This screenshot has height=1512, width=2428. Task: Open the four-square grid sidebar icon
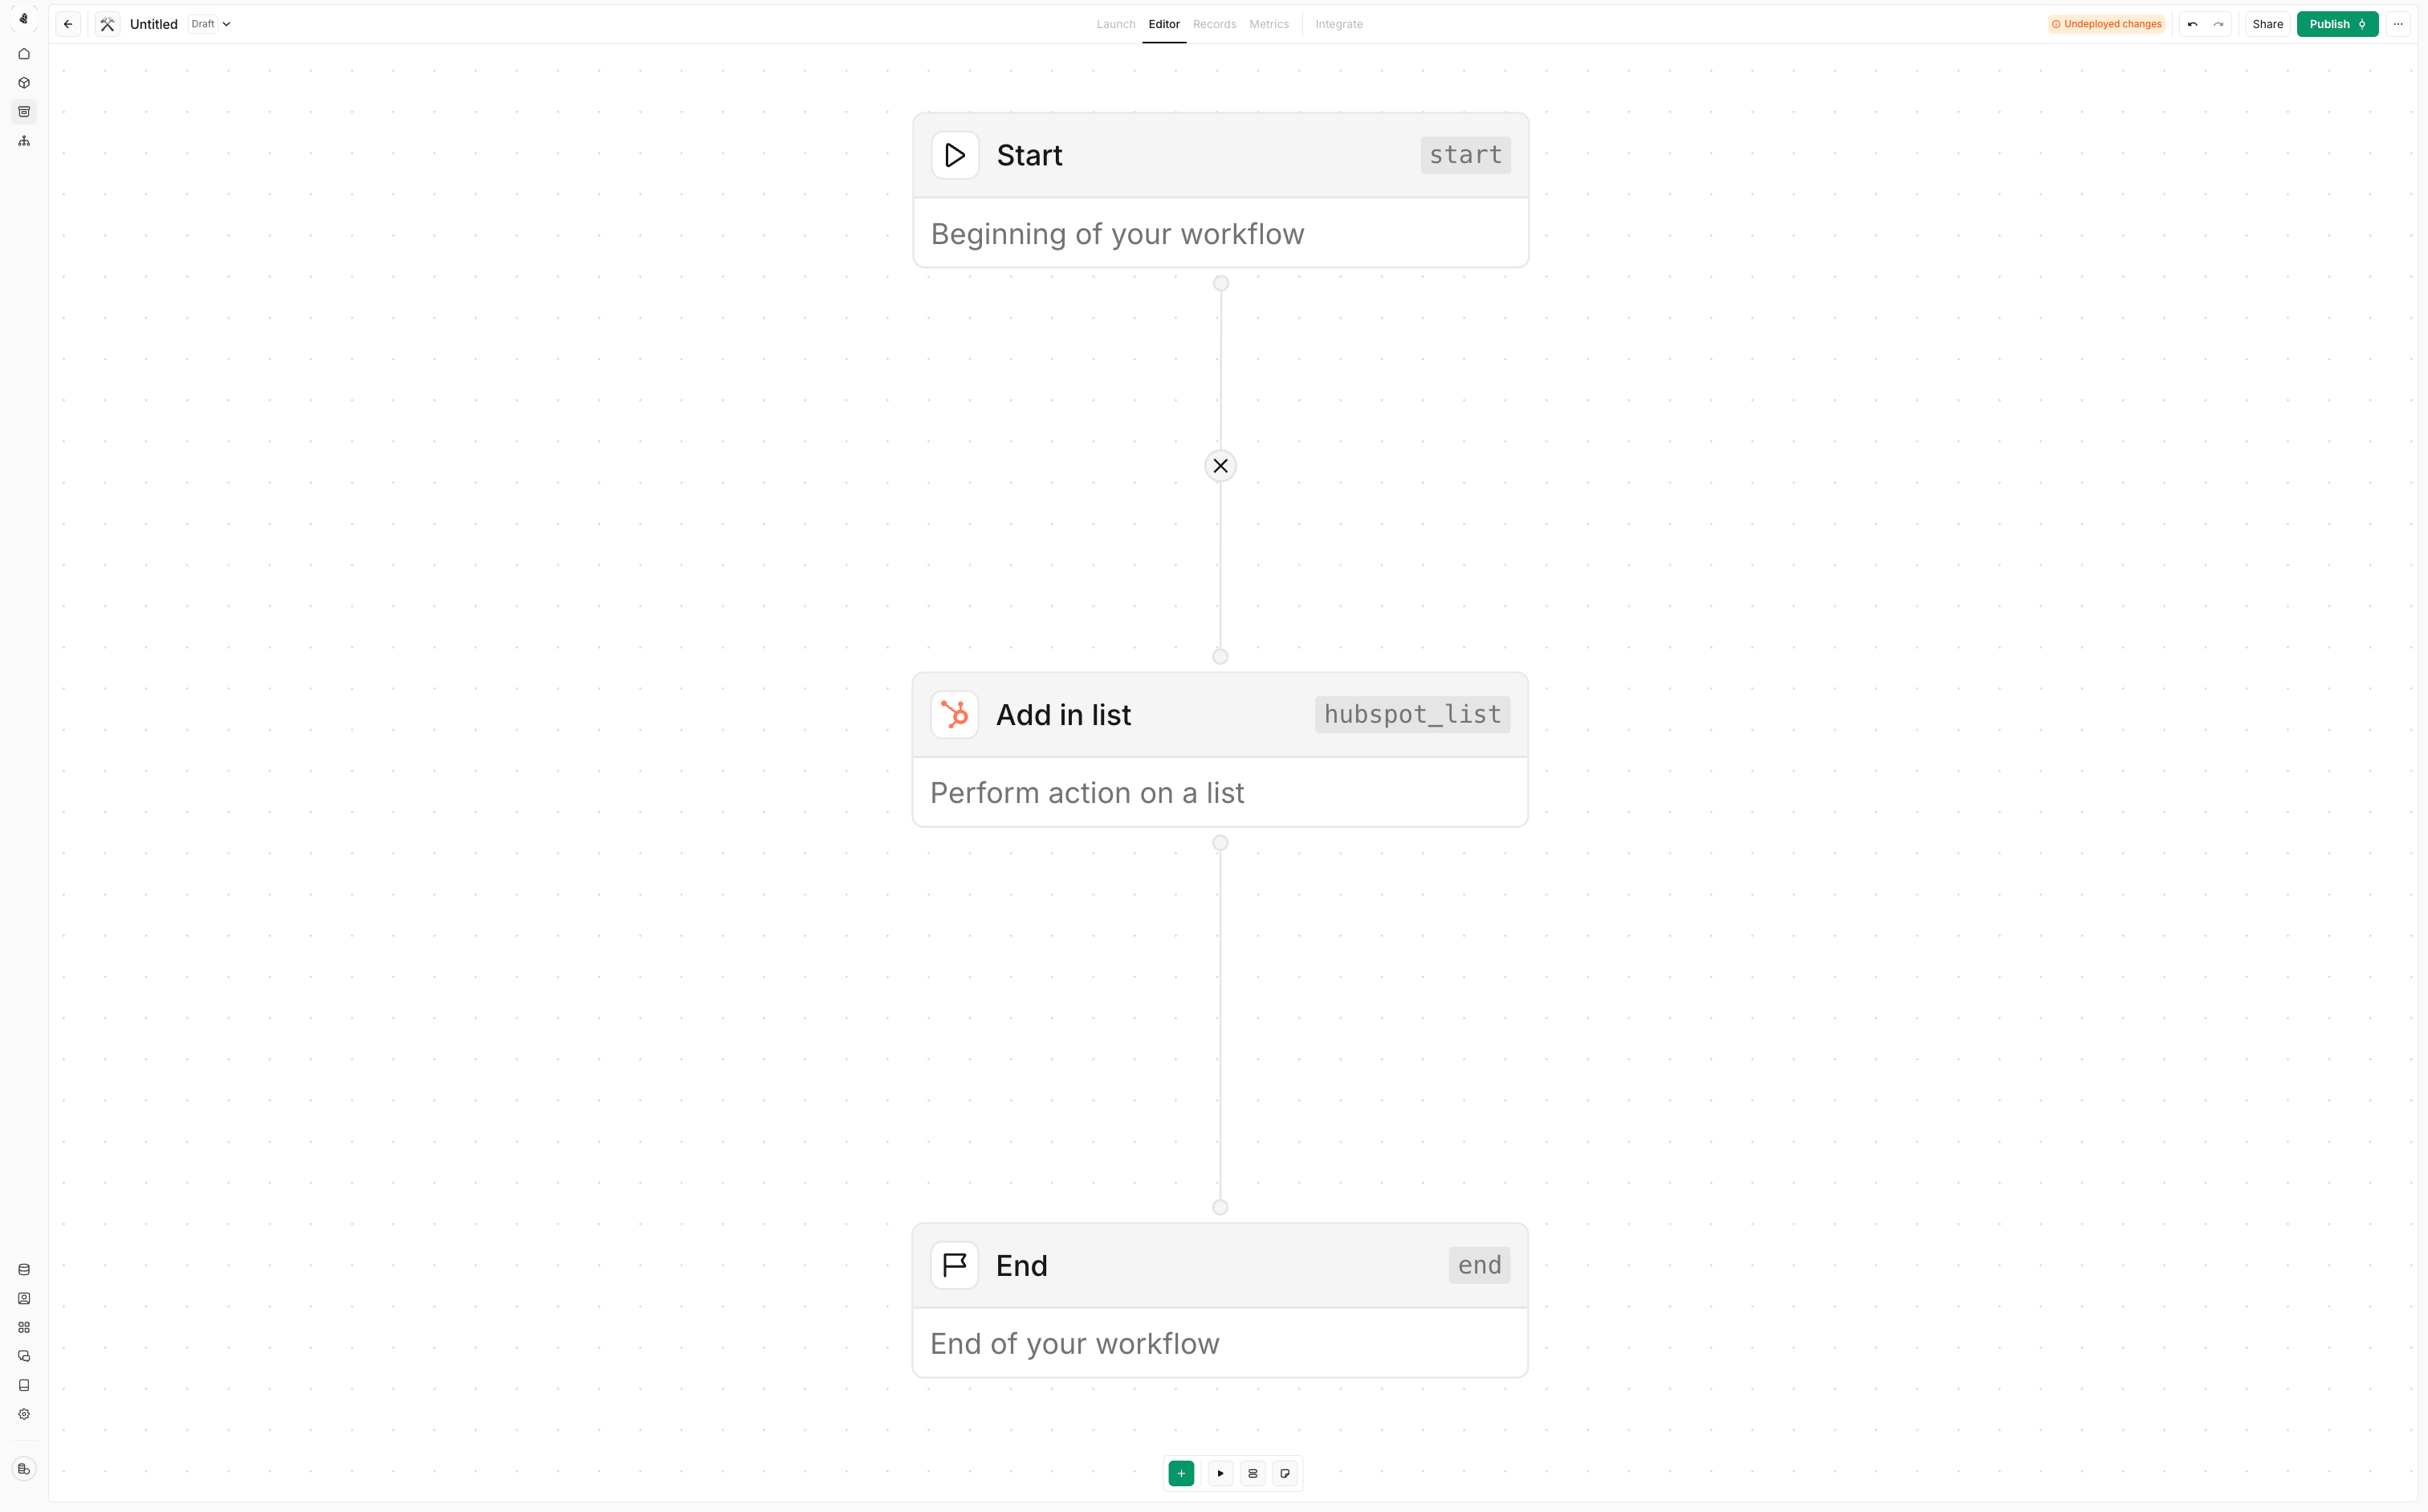24,1328
